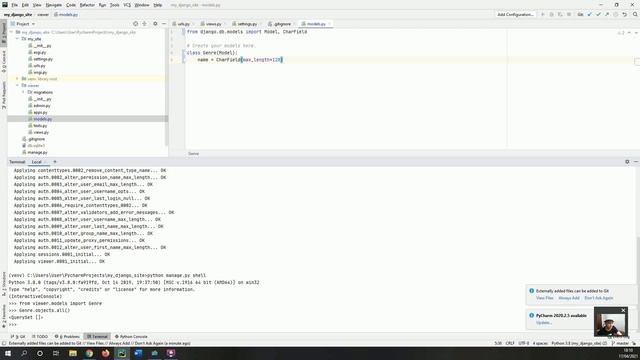Click the Git push arrow icon
The height and width of the screenshot is (360, 640).
607,15
